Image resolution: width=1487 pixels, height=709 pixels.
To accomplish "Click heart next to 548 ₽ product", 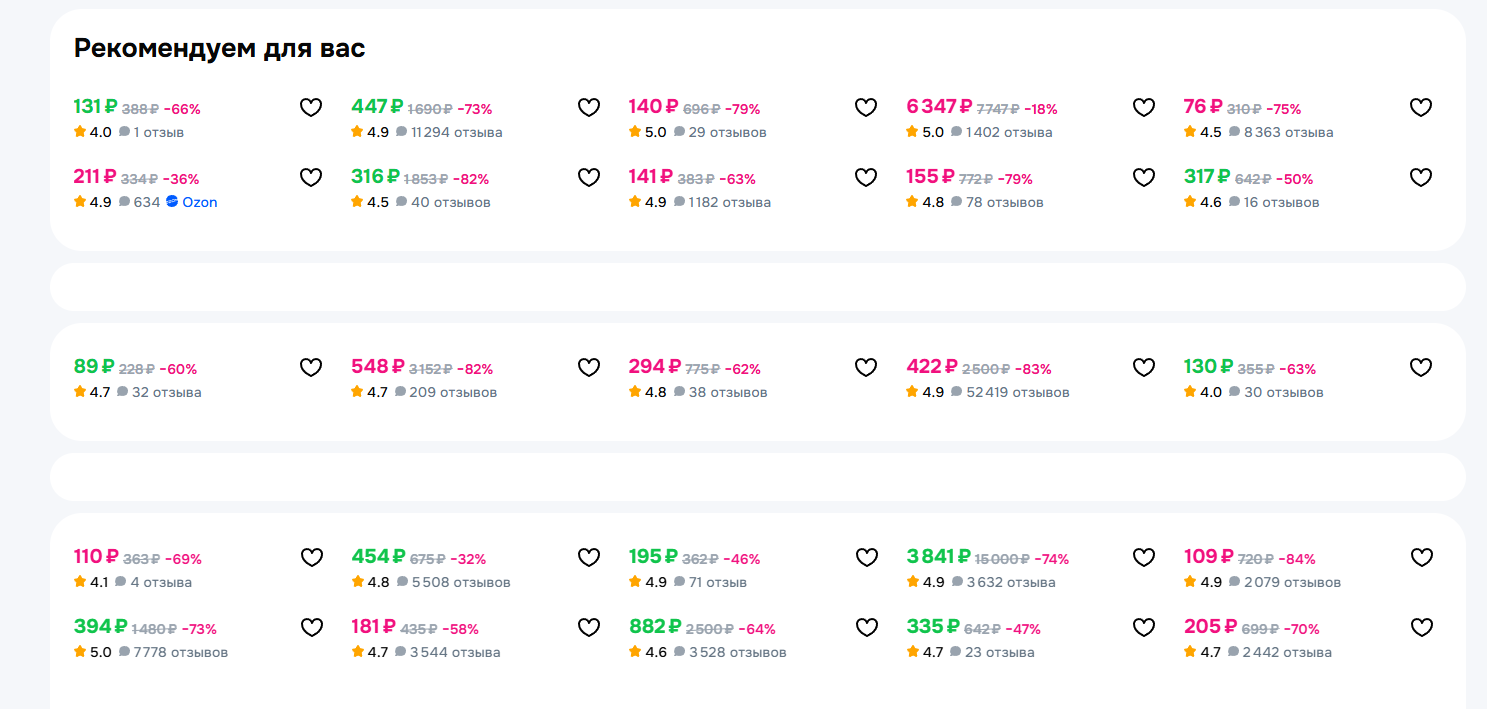I will (589, 368).
